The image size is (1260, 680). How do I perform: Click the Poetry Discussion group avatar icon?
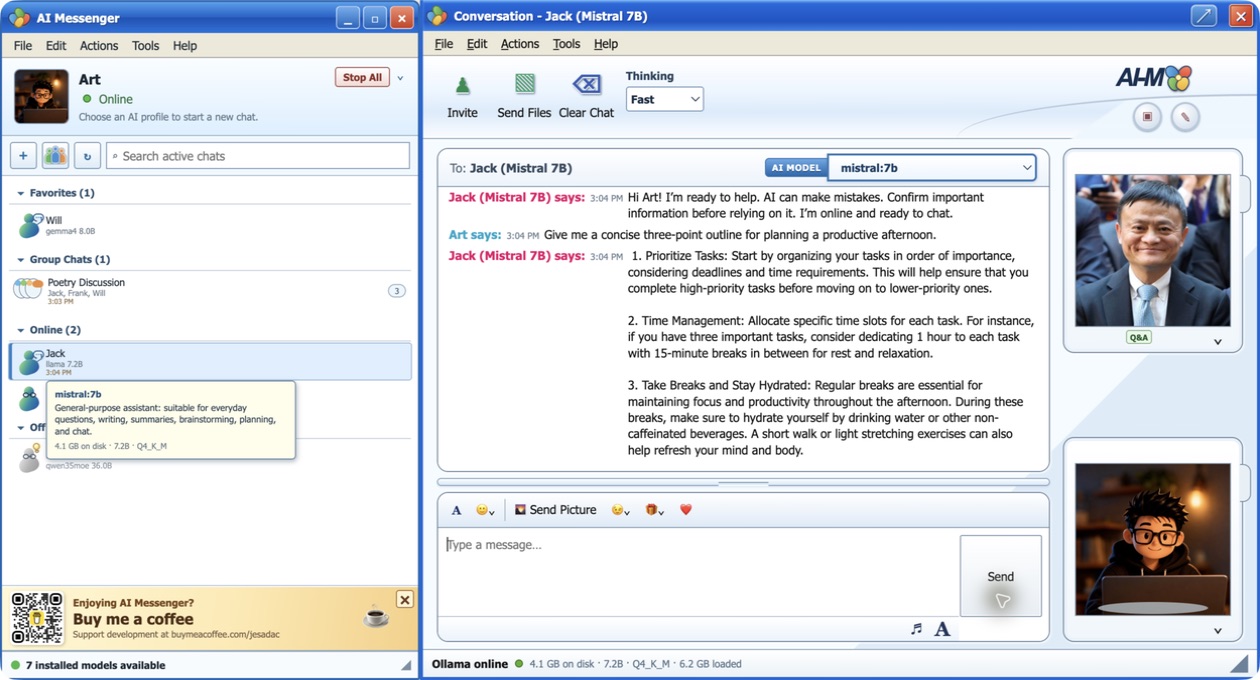click(28, 289)
